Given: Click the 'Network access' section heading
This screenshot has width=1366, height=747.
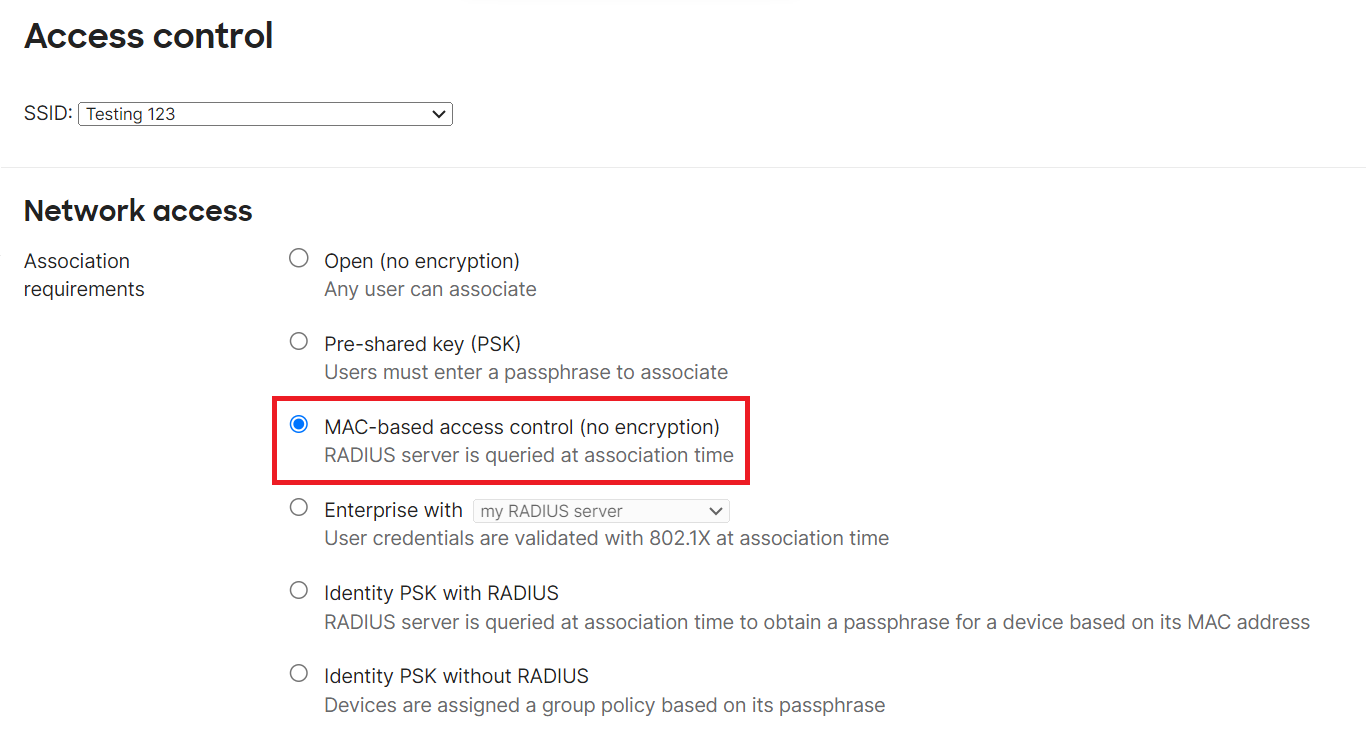Looking at the screenshot, I should click(138, 211).
